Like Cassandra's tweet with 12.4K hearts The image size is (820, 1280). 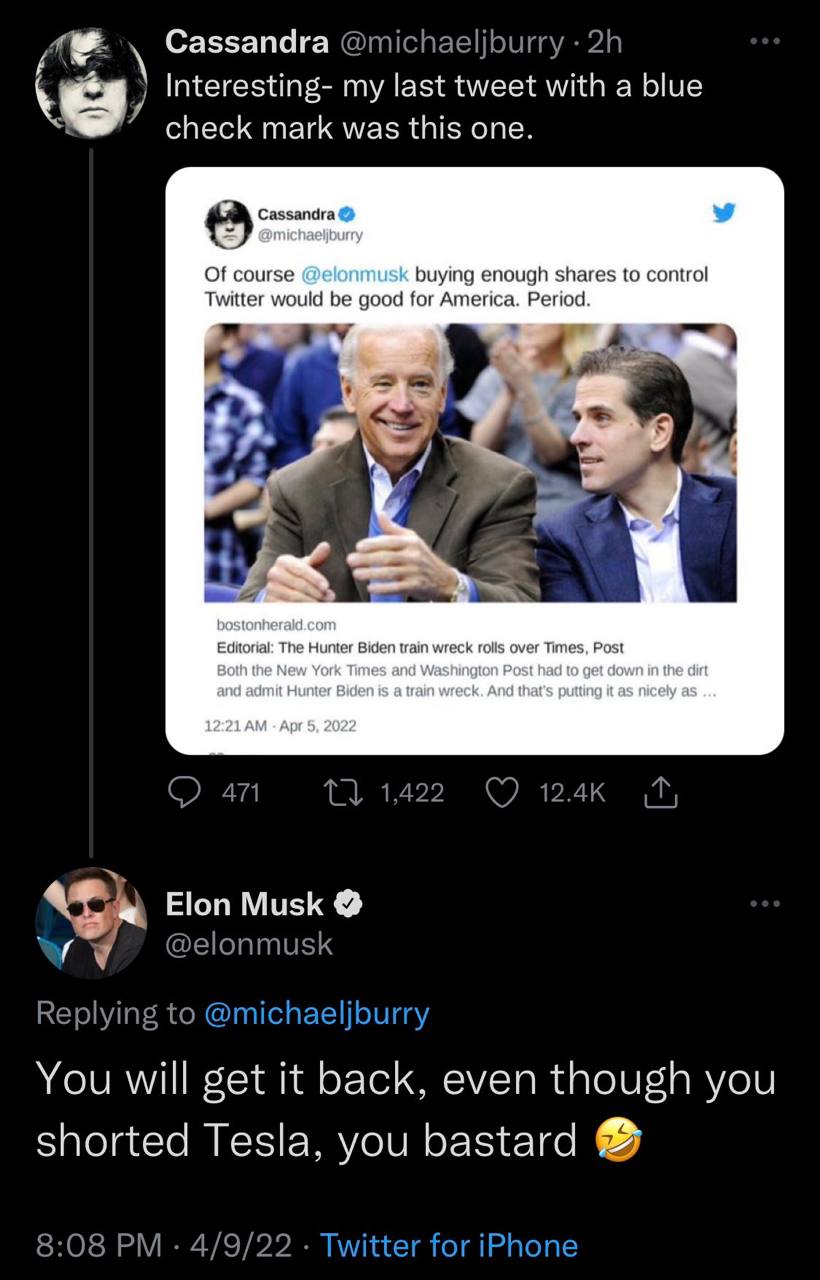pos(501,793)
